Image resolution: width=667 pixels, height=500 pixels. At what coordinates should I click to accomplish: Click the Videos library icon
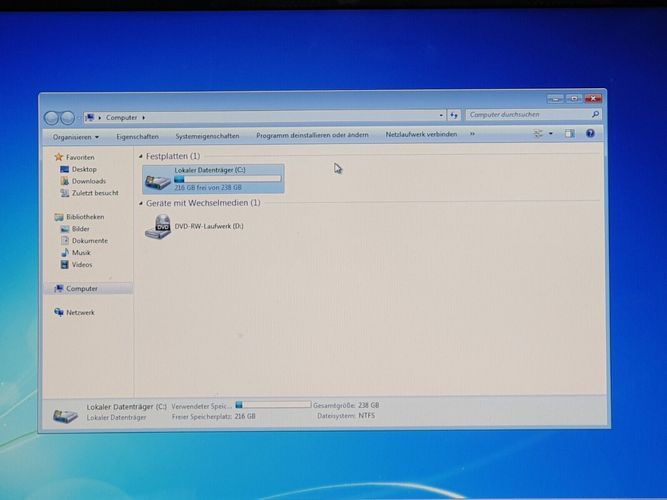65,265
